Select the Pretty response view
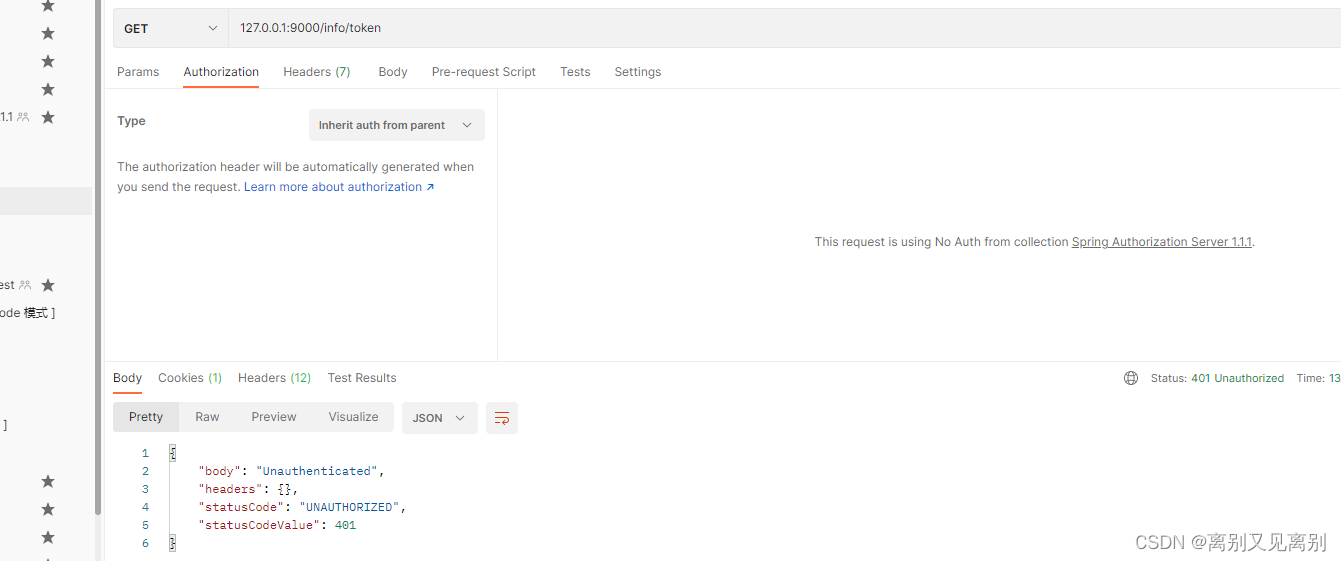The width and height of the screenshot is (1341, 561). click(146, 417)
